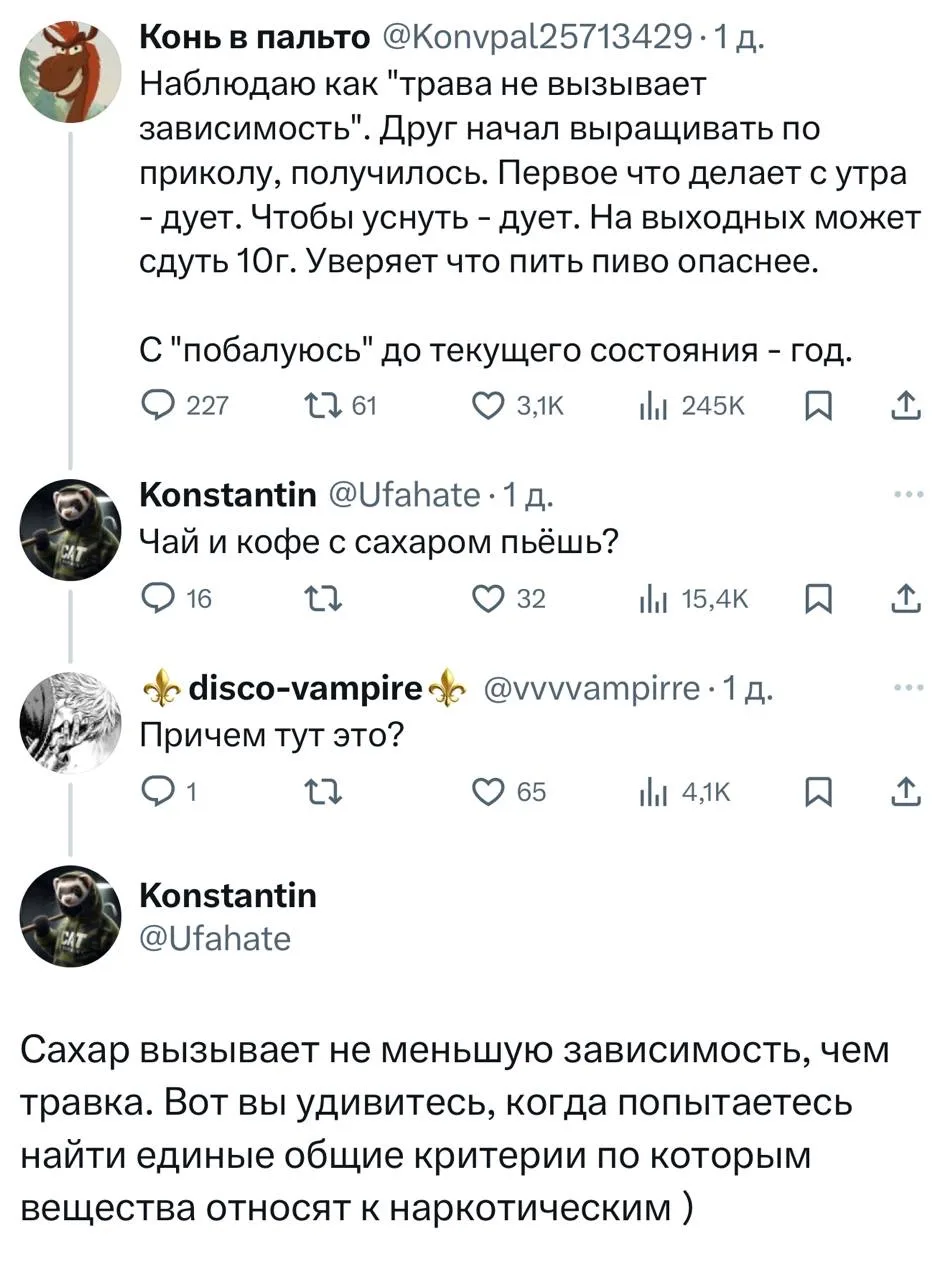Open more options on disco-vampire's reply

905,688
